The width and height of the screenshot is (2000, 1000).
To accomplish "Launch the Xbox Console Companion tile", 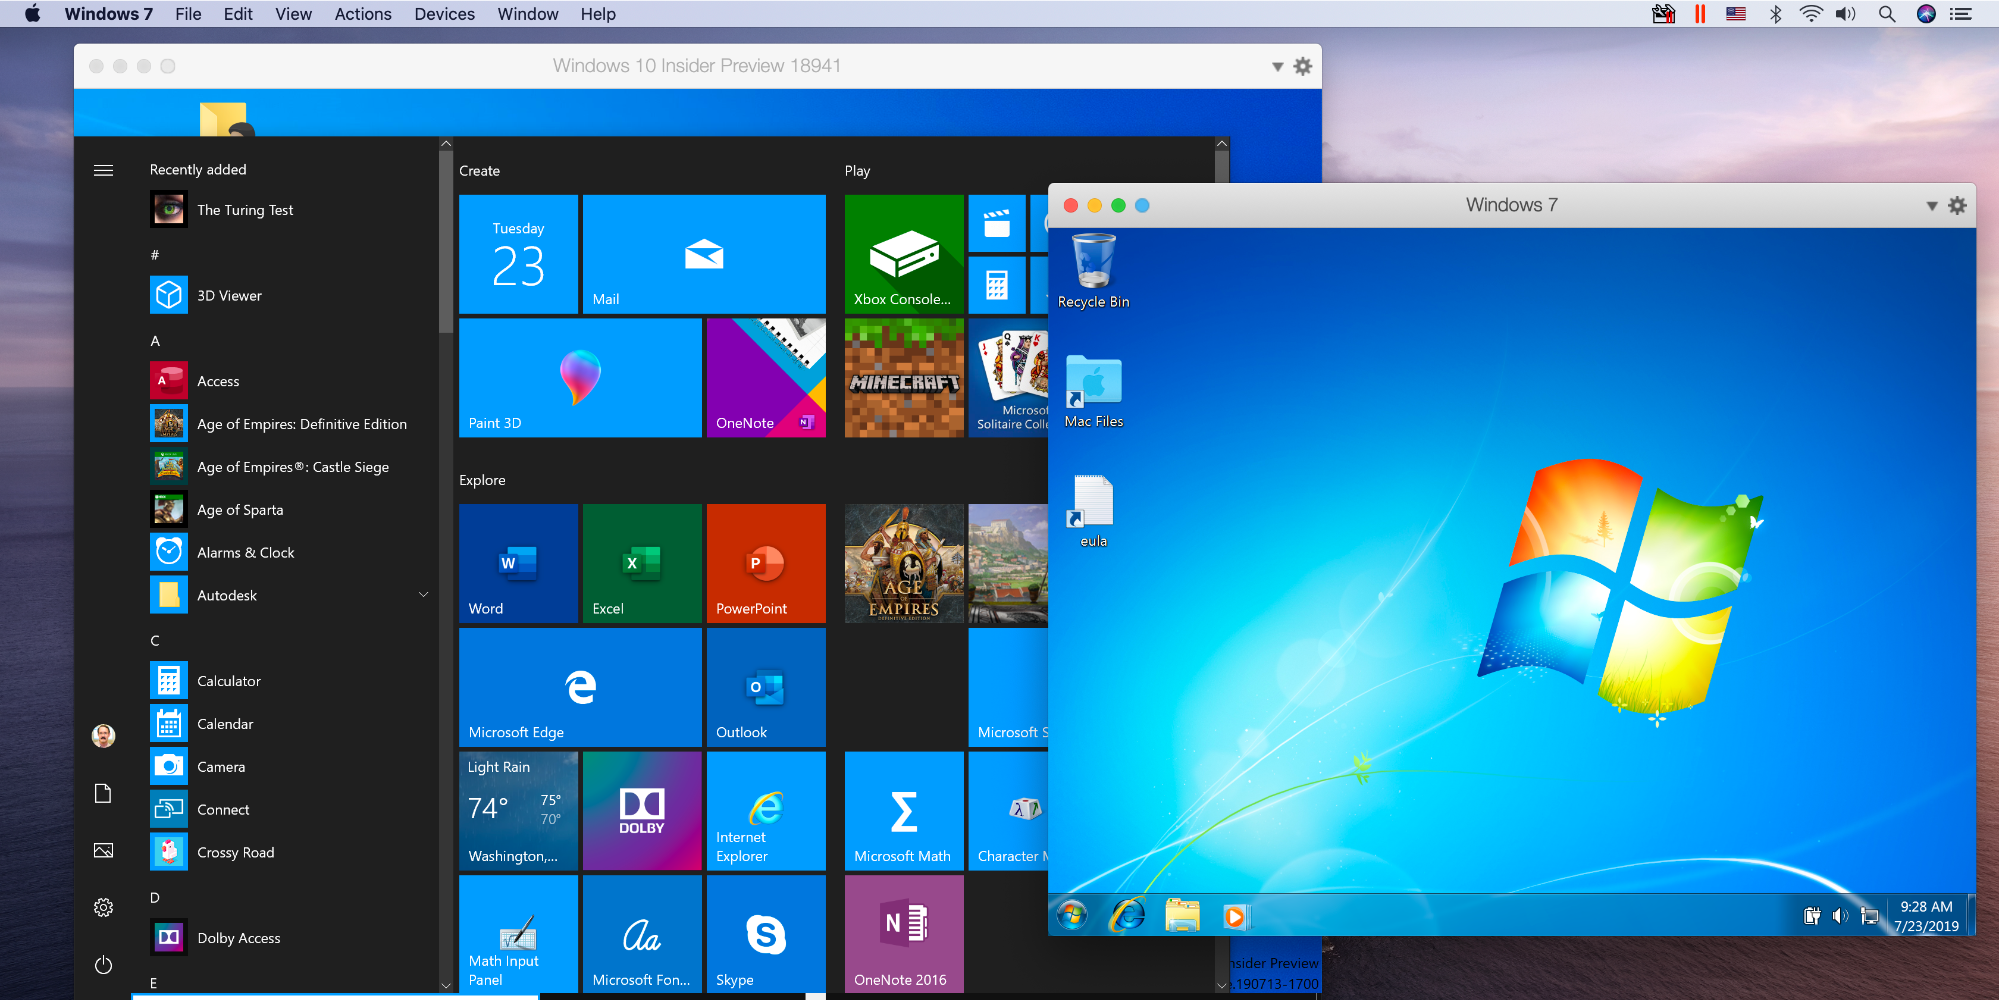I will 904,254.
